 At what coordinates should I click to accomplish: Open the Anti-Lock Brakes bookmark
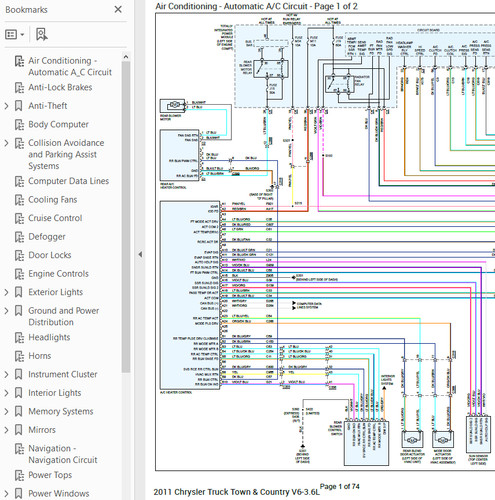pos(60,87)
